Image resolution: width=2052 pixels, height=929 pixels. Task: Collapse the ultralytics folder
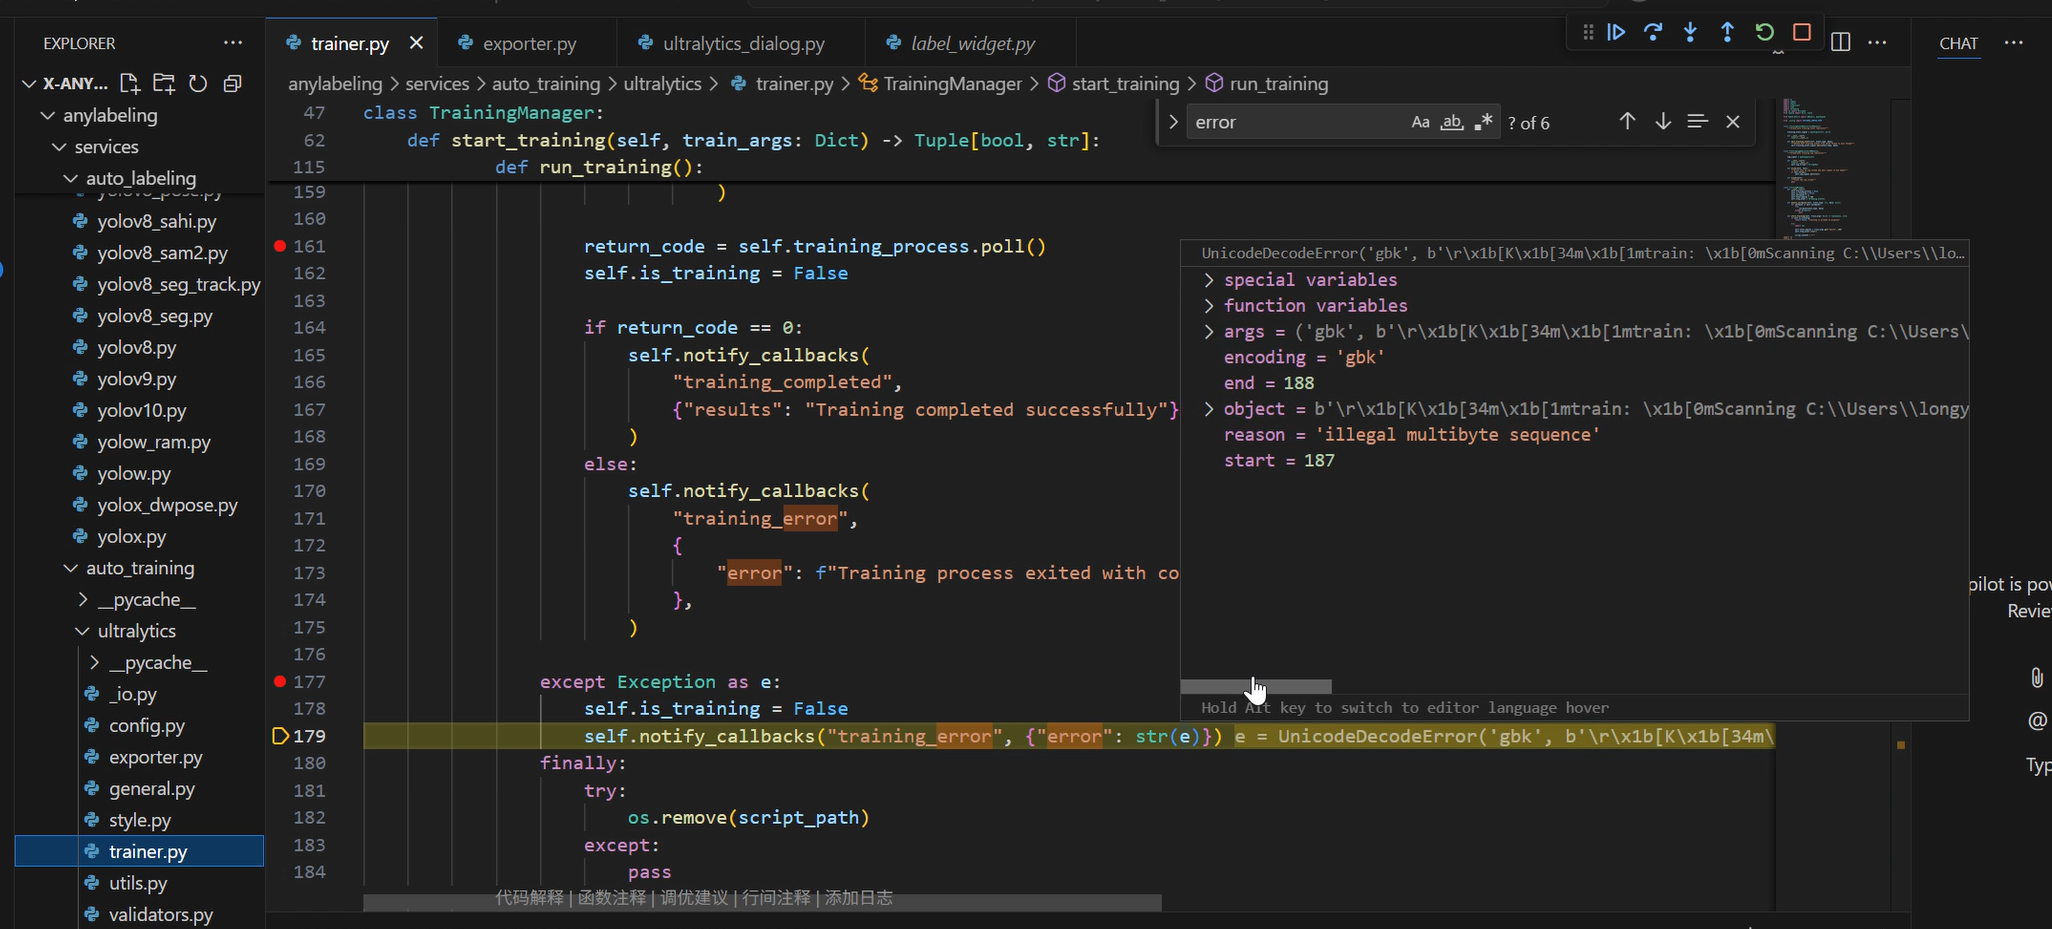point(82,631)
